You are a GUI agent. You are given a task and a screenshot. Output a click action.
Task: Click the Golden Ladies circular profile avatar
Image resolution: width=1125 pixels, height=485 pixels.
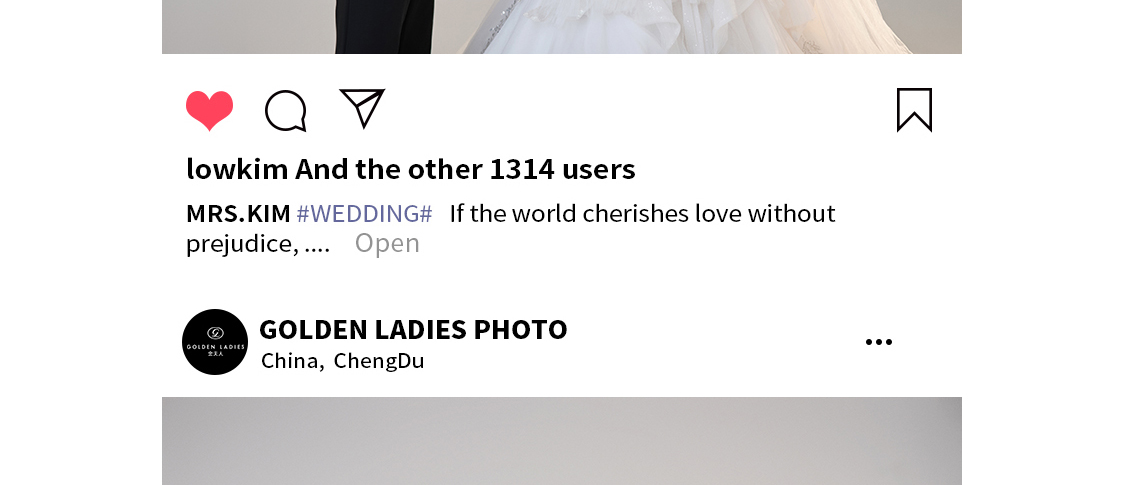click(x=215, y=342)
